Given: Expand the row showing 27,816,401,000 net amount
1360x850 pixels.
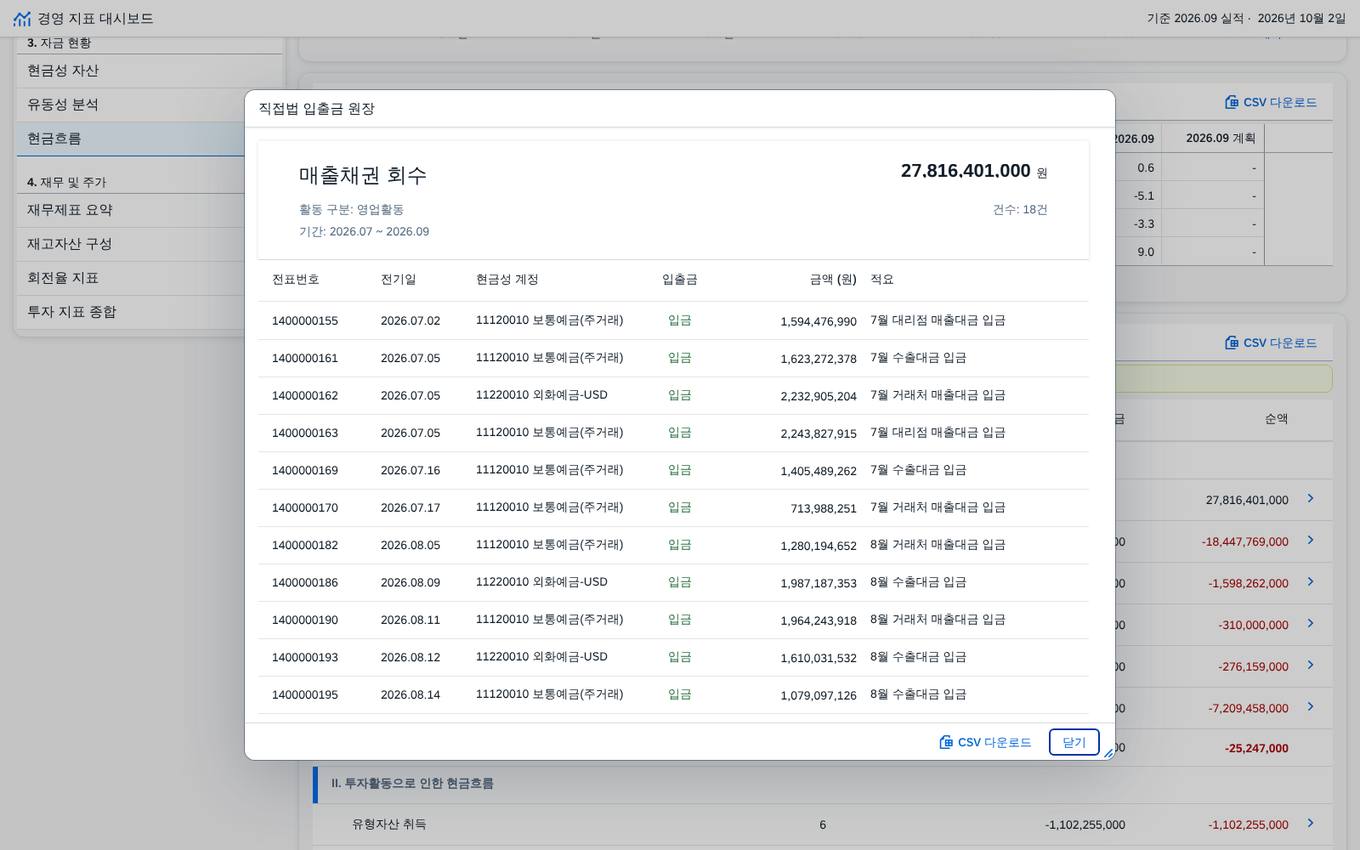Looking at the screenshot, I should 1310,498.
